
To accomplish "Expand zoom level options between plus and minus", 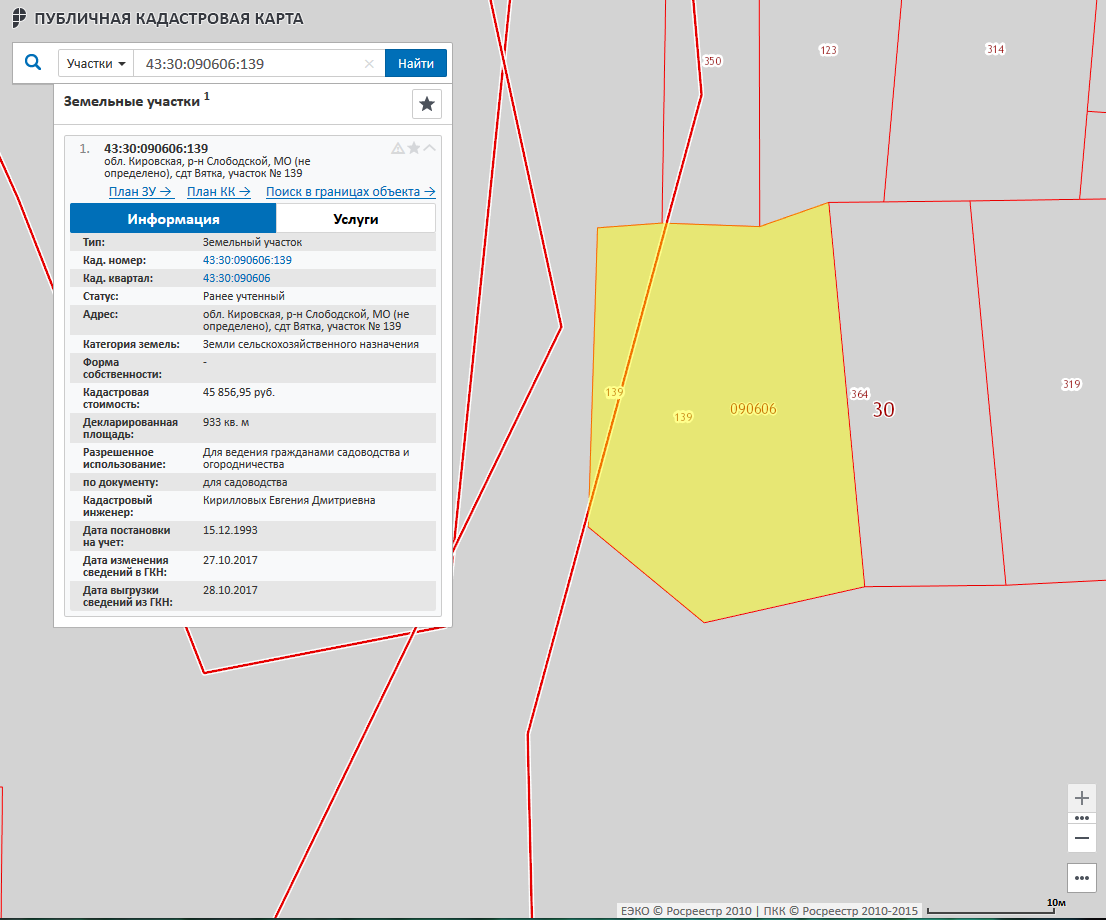I will [1081, 818].
